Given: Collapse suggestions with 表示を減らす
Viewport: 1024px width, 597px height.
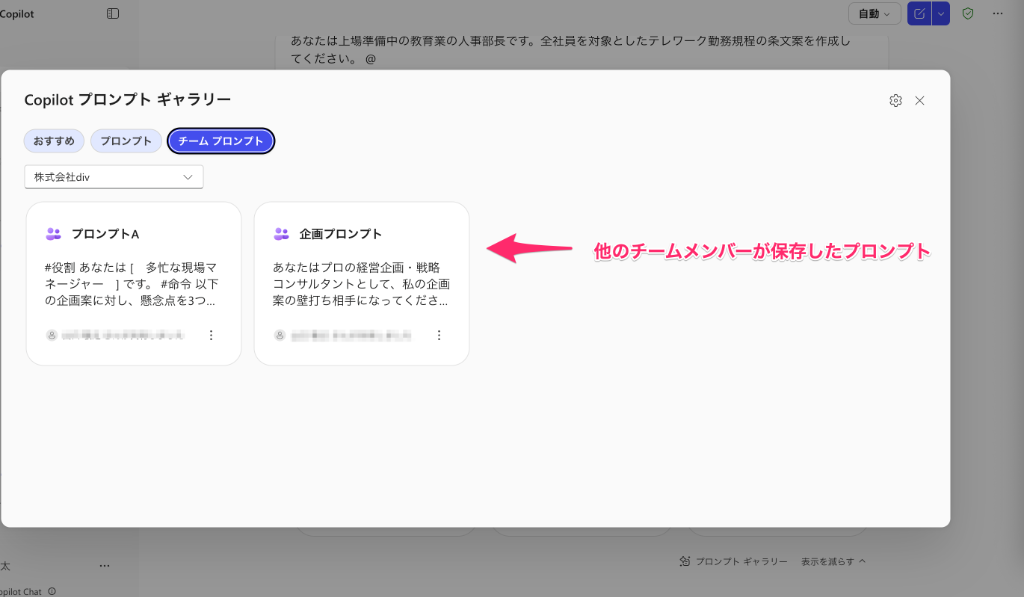Looking at the screenshot, I should [x=833, y=562].
